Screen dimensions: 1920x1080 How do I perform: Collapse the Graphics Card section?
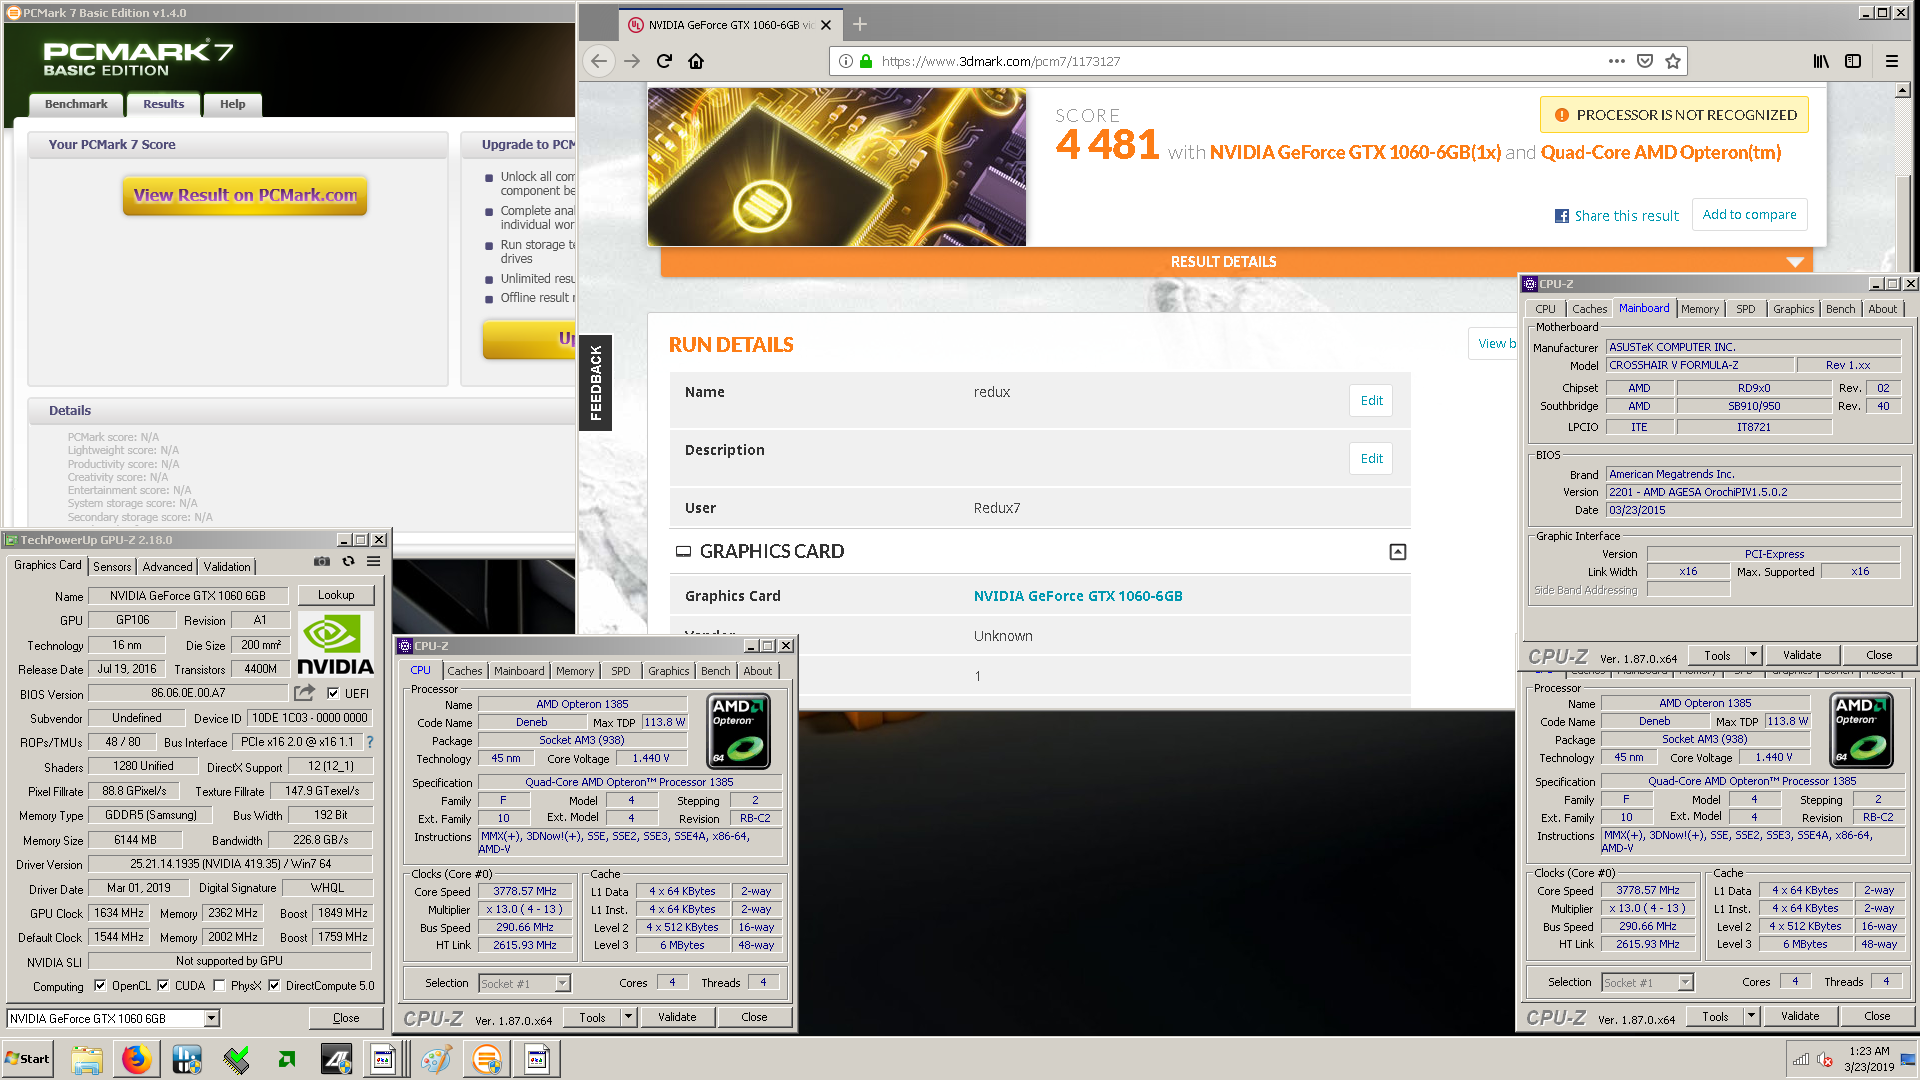1398,552
